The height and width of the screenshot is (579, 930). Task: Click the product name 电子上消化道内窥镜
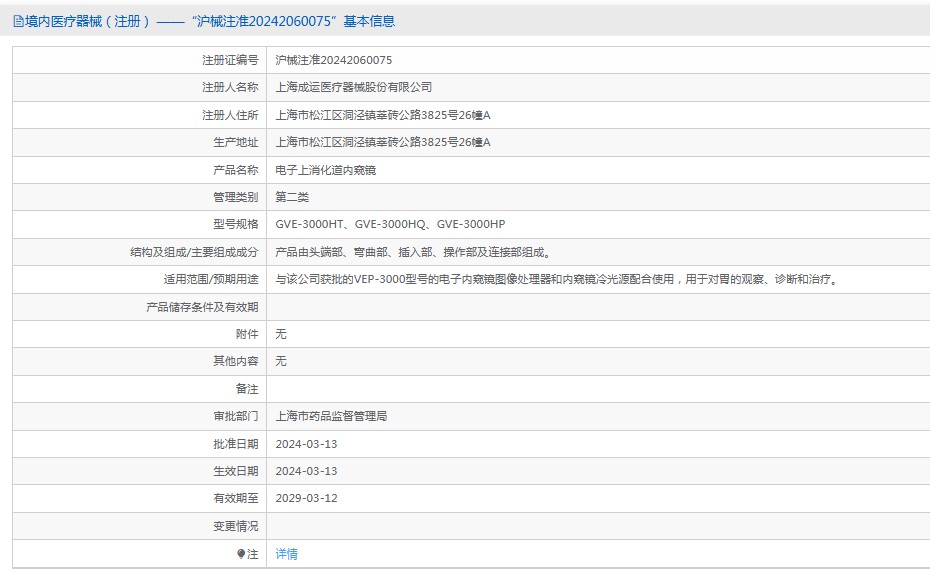(326, 170)
